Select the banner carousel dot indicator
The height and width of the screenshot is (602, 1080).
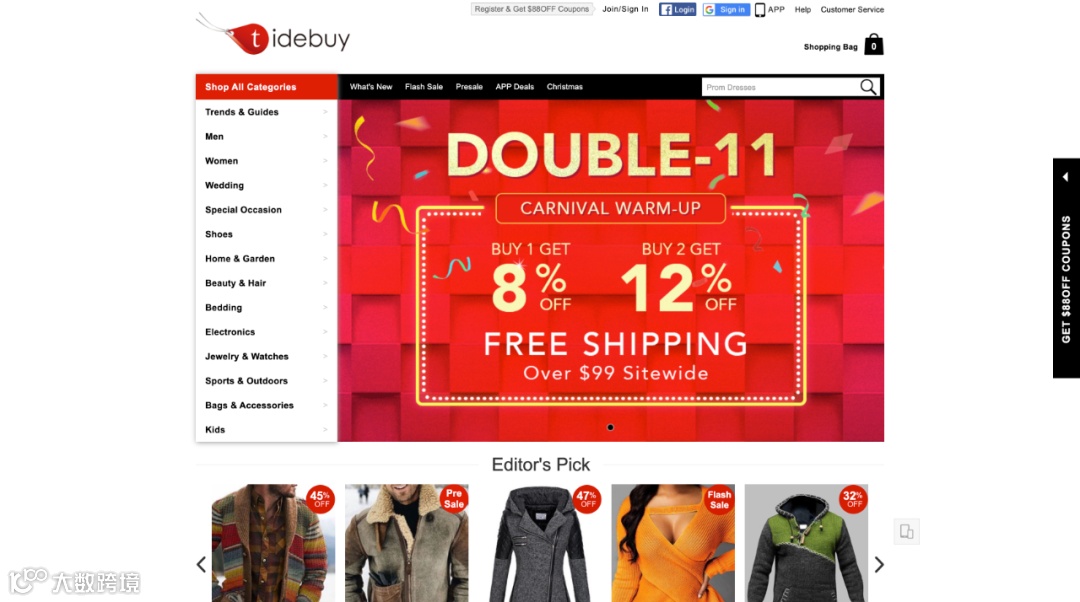(610, 428)
